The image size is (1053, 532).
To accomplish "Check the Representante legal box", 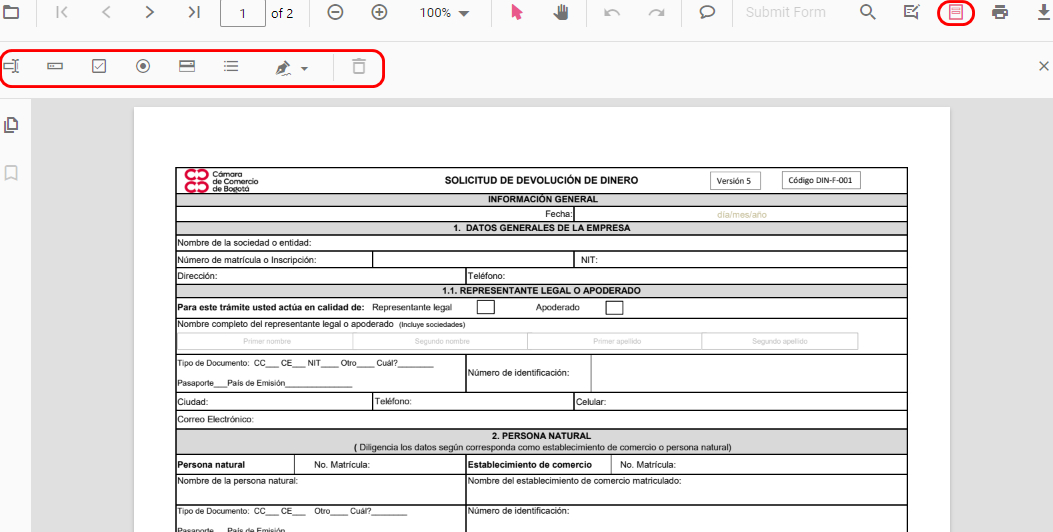I will [x=486, y=307].
